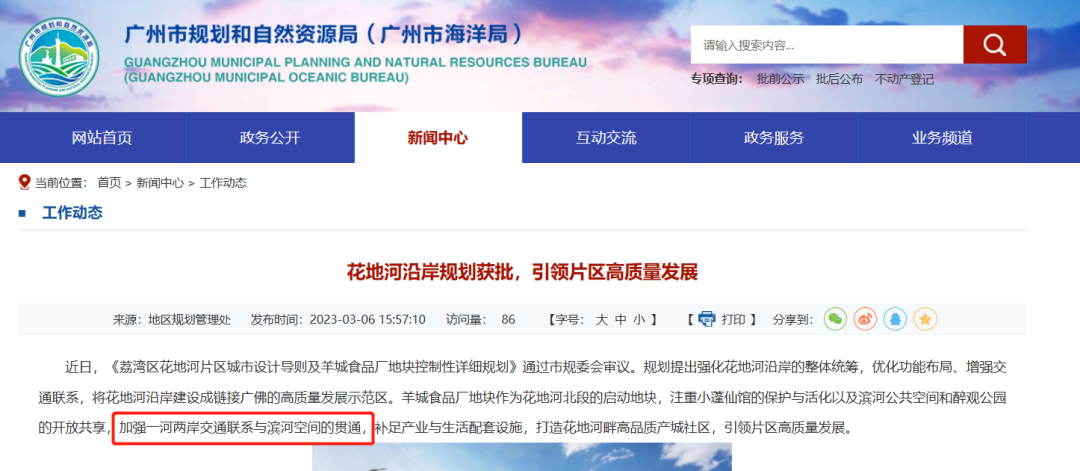Image resolution: width=1080 pixels, height=471 pixels.
Task: Click the source text 地区规划管理处
Action: point(189,320)
